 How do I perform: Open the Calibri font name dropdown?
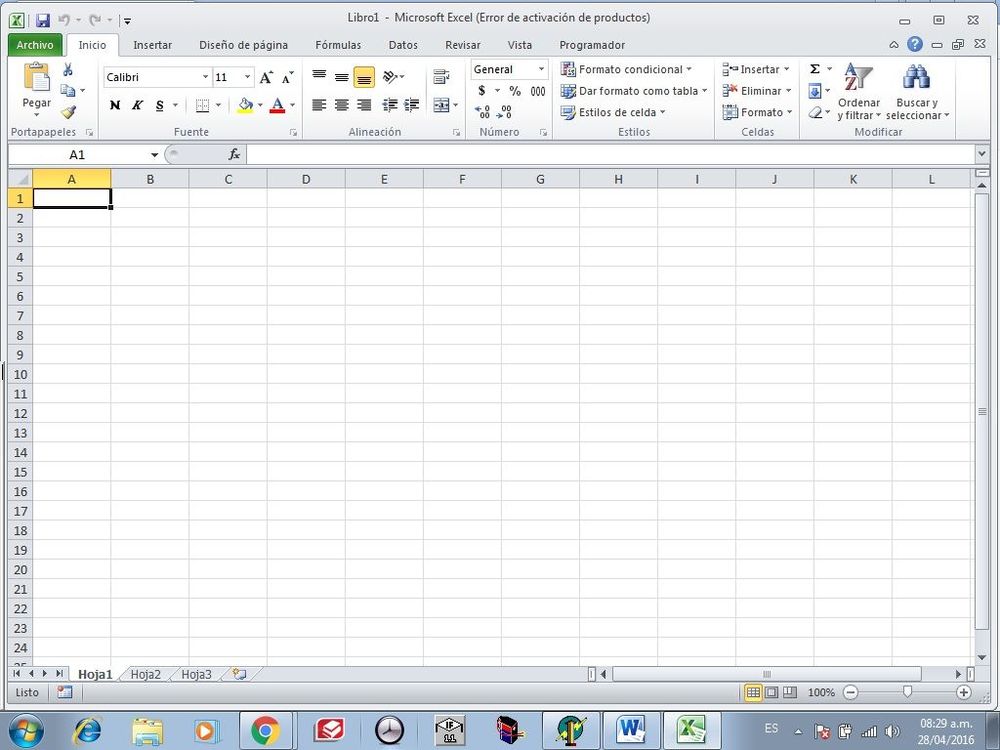(205, 77)
